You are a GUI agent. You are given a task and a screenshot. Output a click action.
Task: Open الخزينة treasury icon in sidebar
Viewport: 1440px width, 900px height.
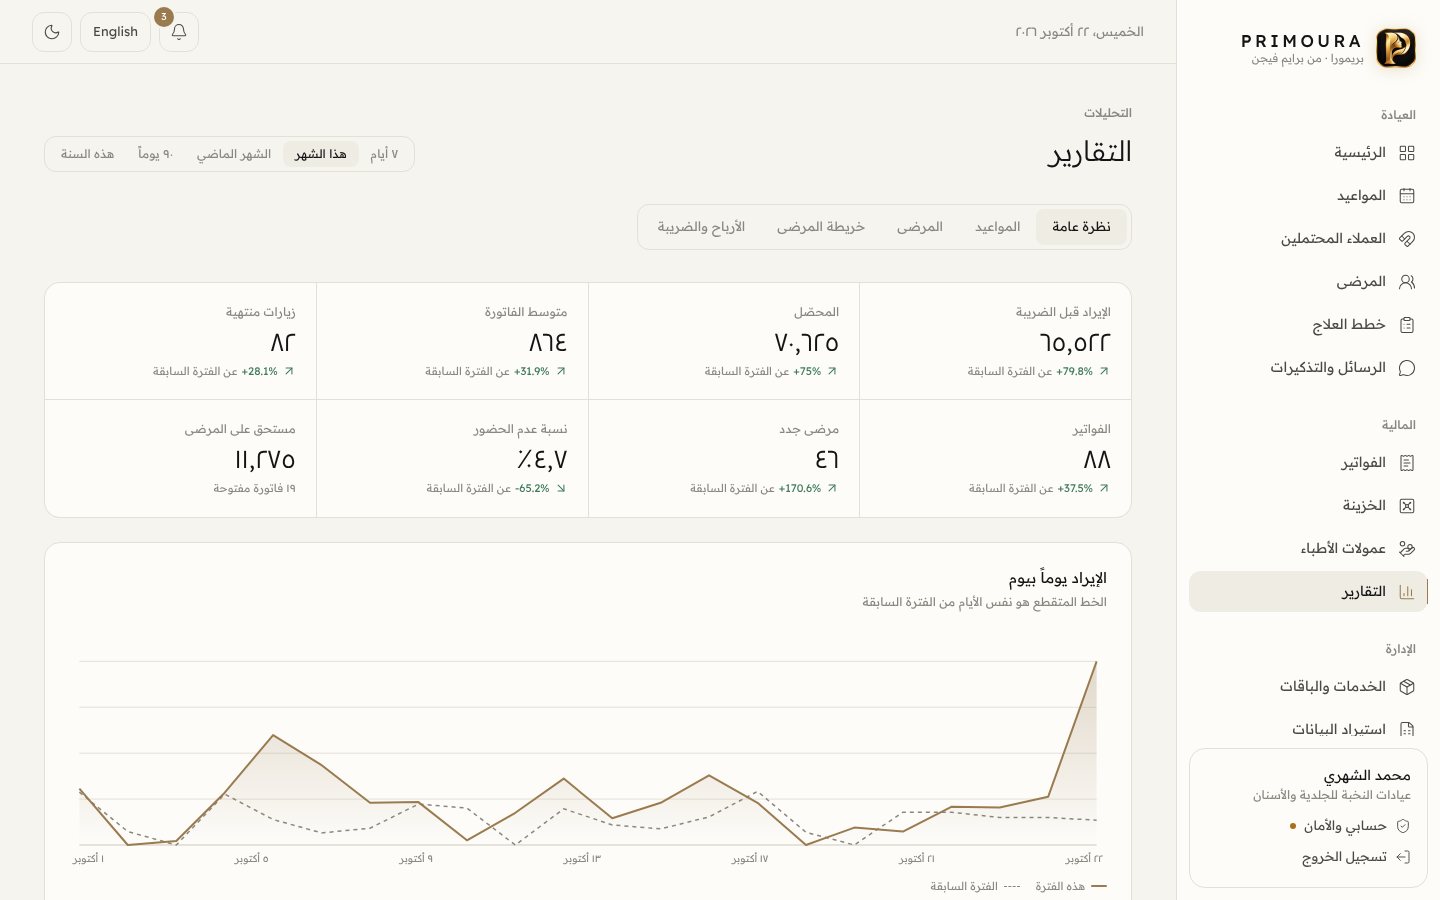click(1407, 506)
